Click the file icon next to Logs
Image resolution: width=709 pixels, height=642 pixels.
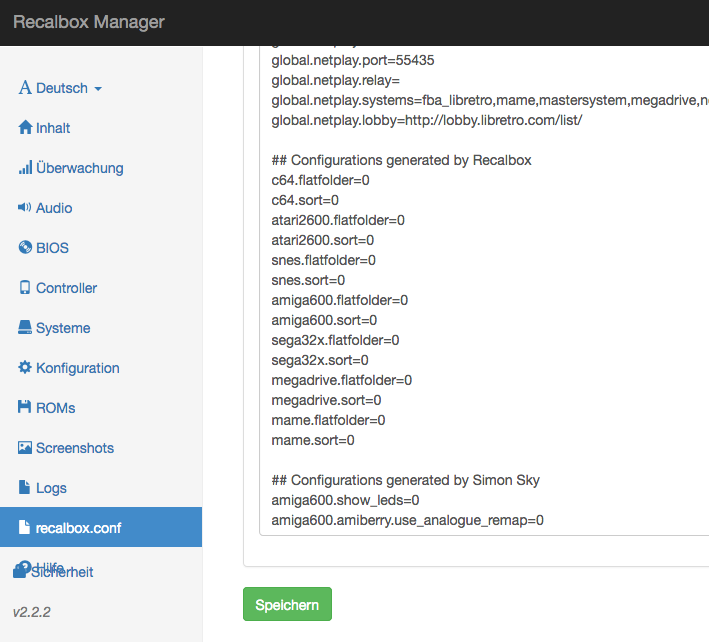tap(24, 487)
